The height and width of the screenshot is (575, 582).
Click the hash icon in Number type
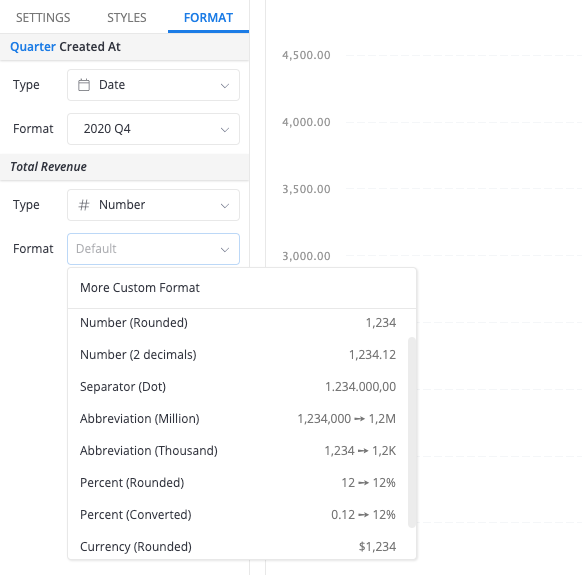point(84,205)
